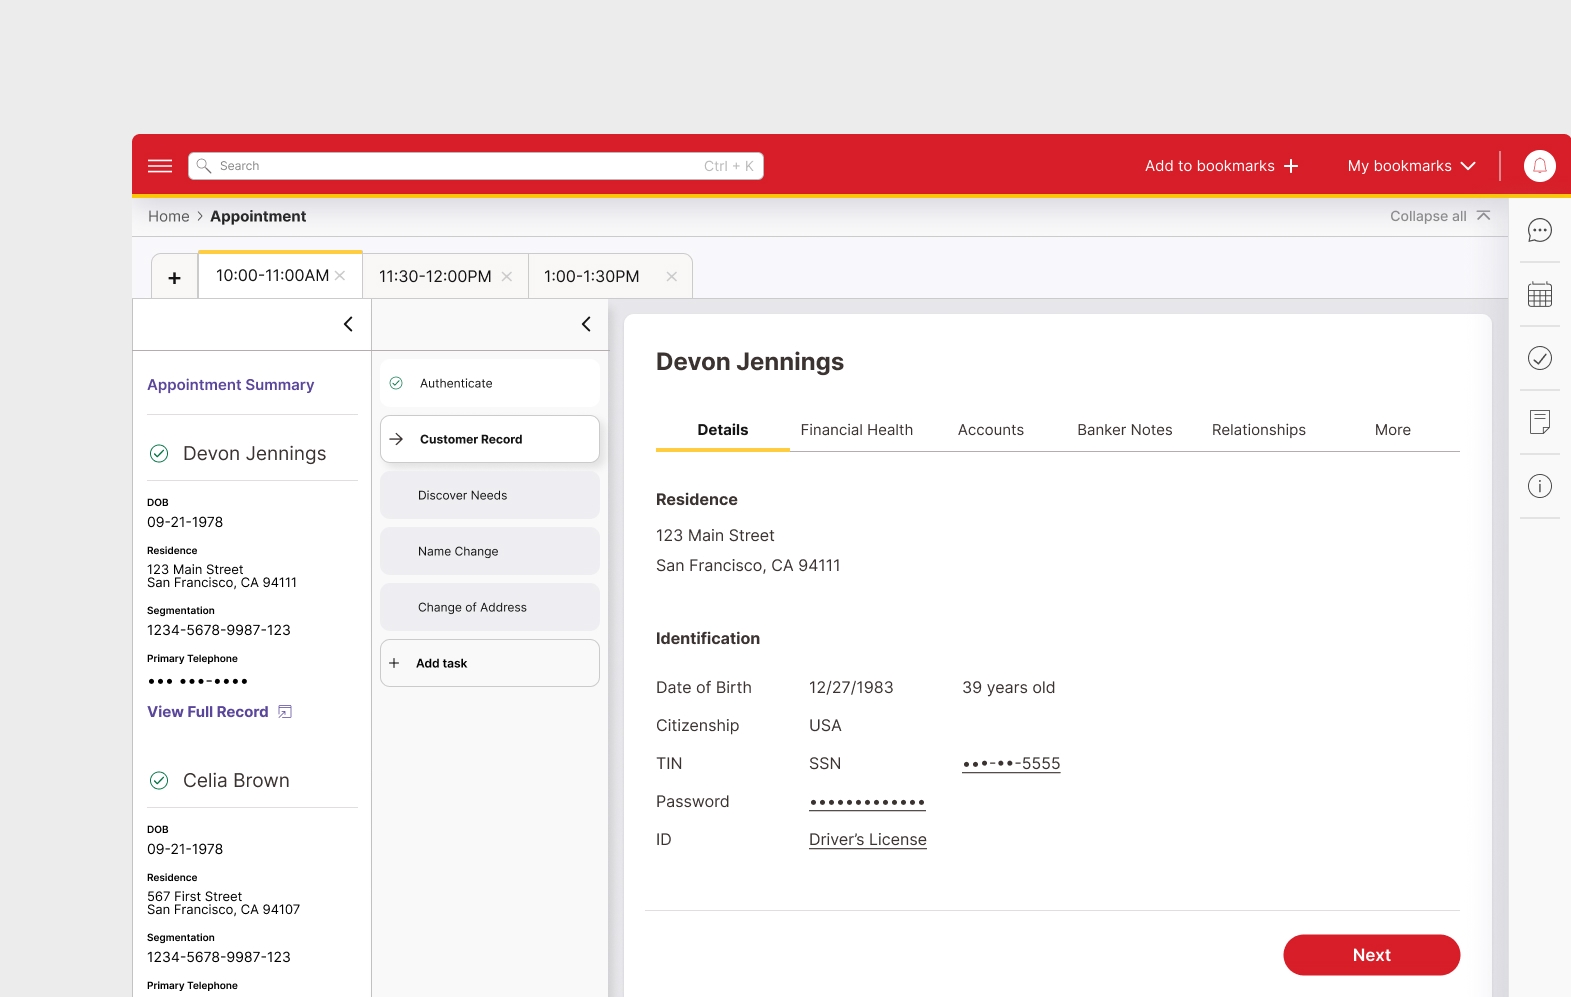Expand the My bookmarks dropdown
Screen dimensions: 1571x997
coord(1411,166)
